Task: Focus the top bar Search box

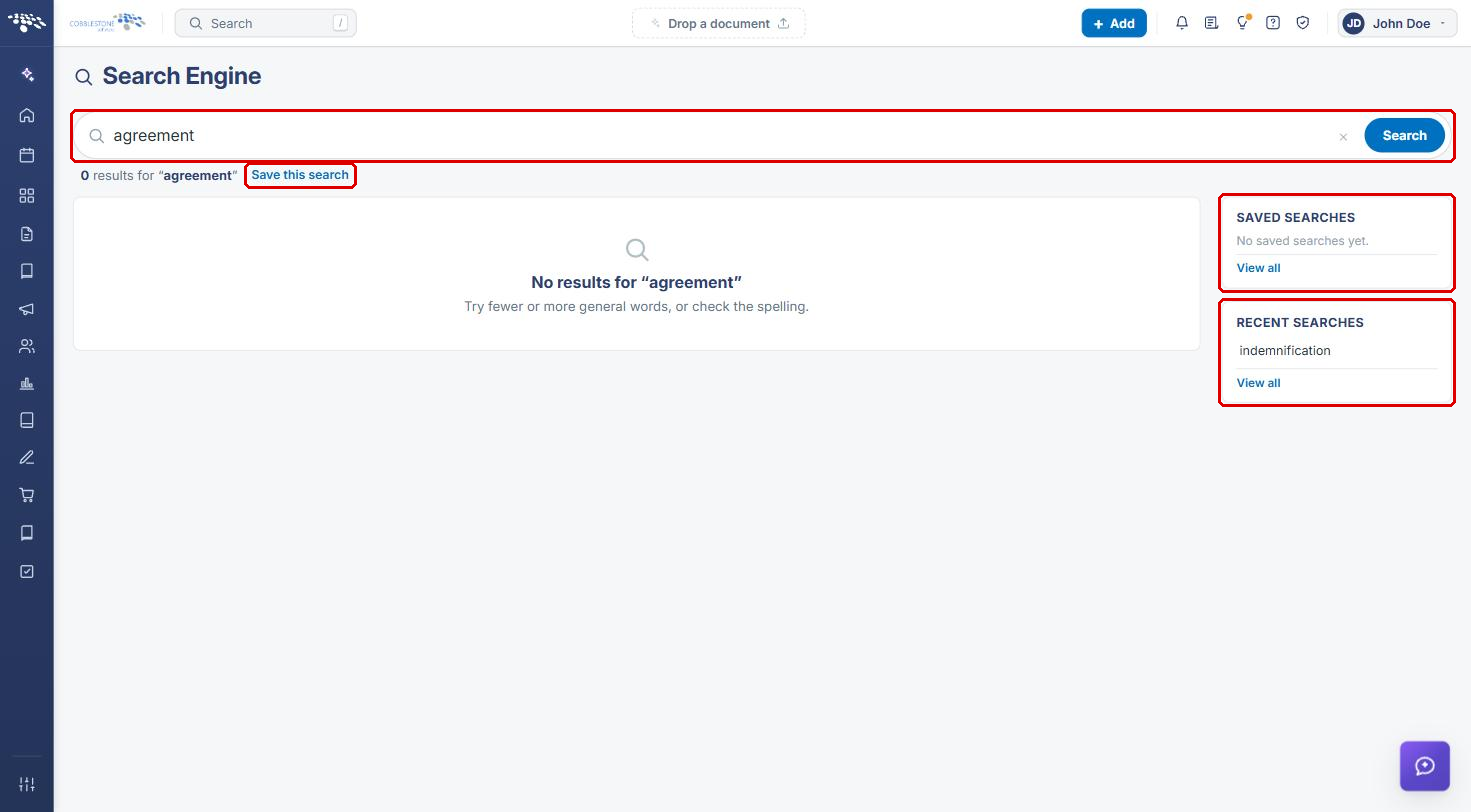Action: pyautogui.click(x=265, y=23)
